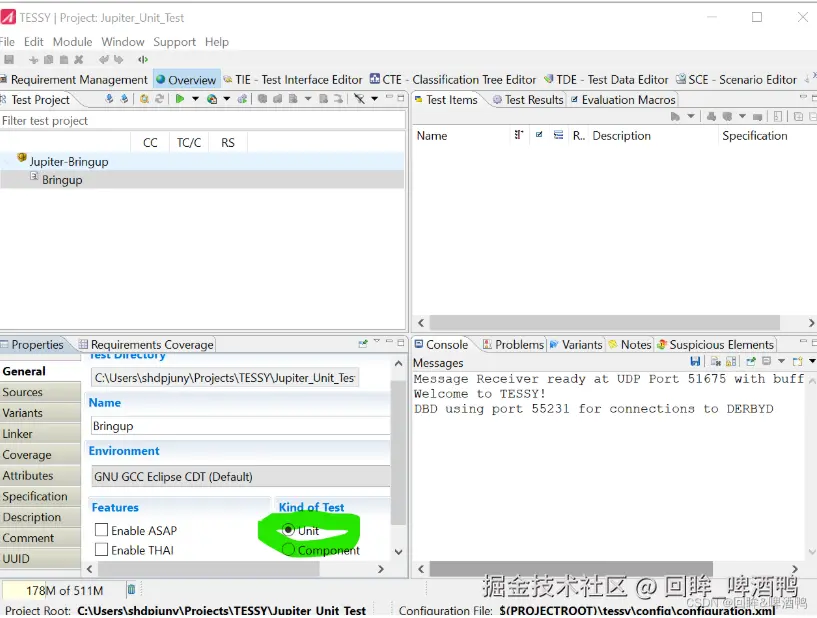The height and width of the screenshot is (618, 817).
Task: Click the paste icon in main toolbar
Action: coord(64,59)
